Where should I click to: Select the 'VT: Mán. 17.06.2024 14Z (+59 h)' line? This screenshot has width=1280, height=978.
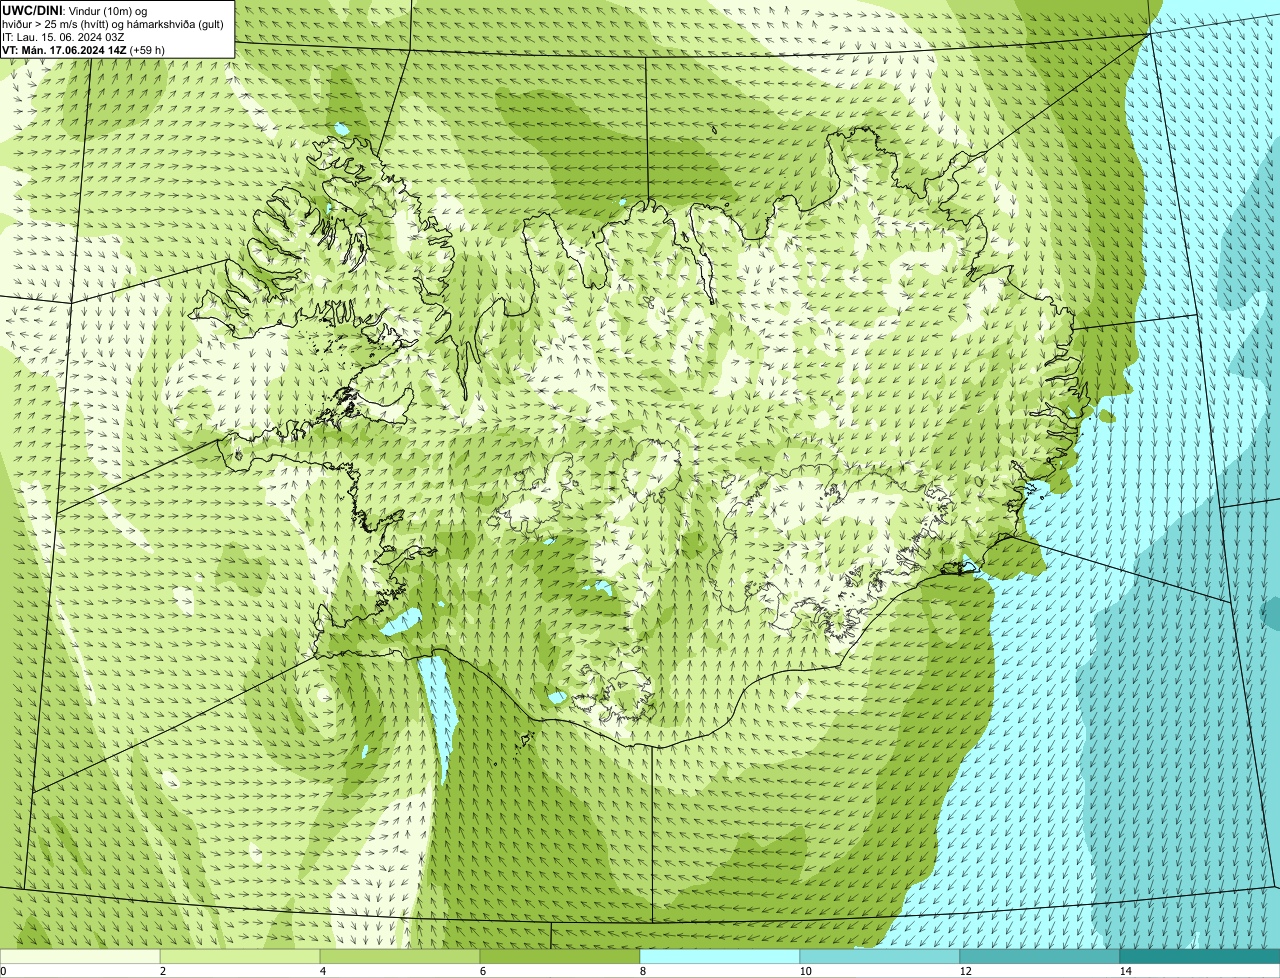pyautogui.click(x=84, y=50)
